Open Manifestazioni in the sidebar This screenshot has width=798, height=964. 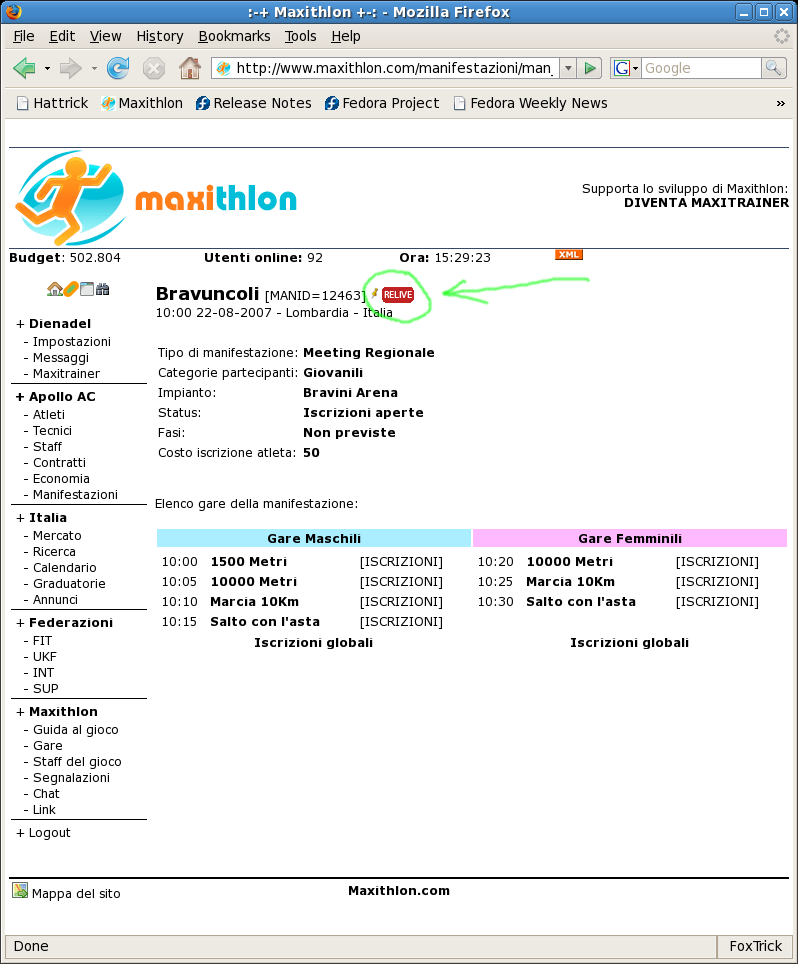pyautogui.click(x=75, y=494)
